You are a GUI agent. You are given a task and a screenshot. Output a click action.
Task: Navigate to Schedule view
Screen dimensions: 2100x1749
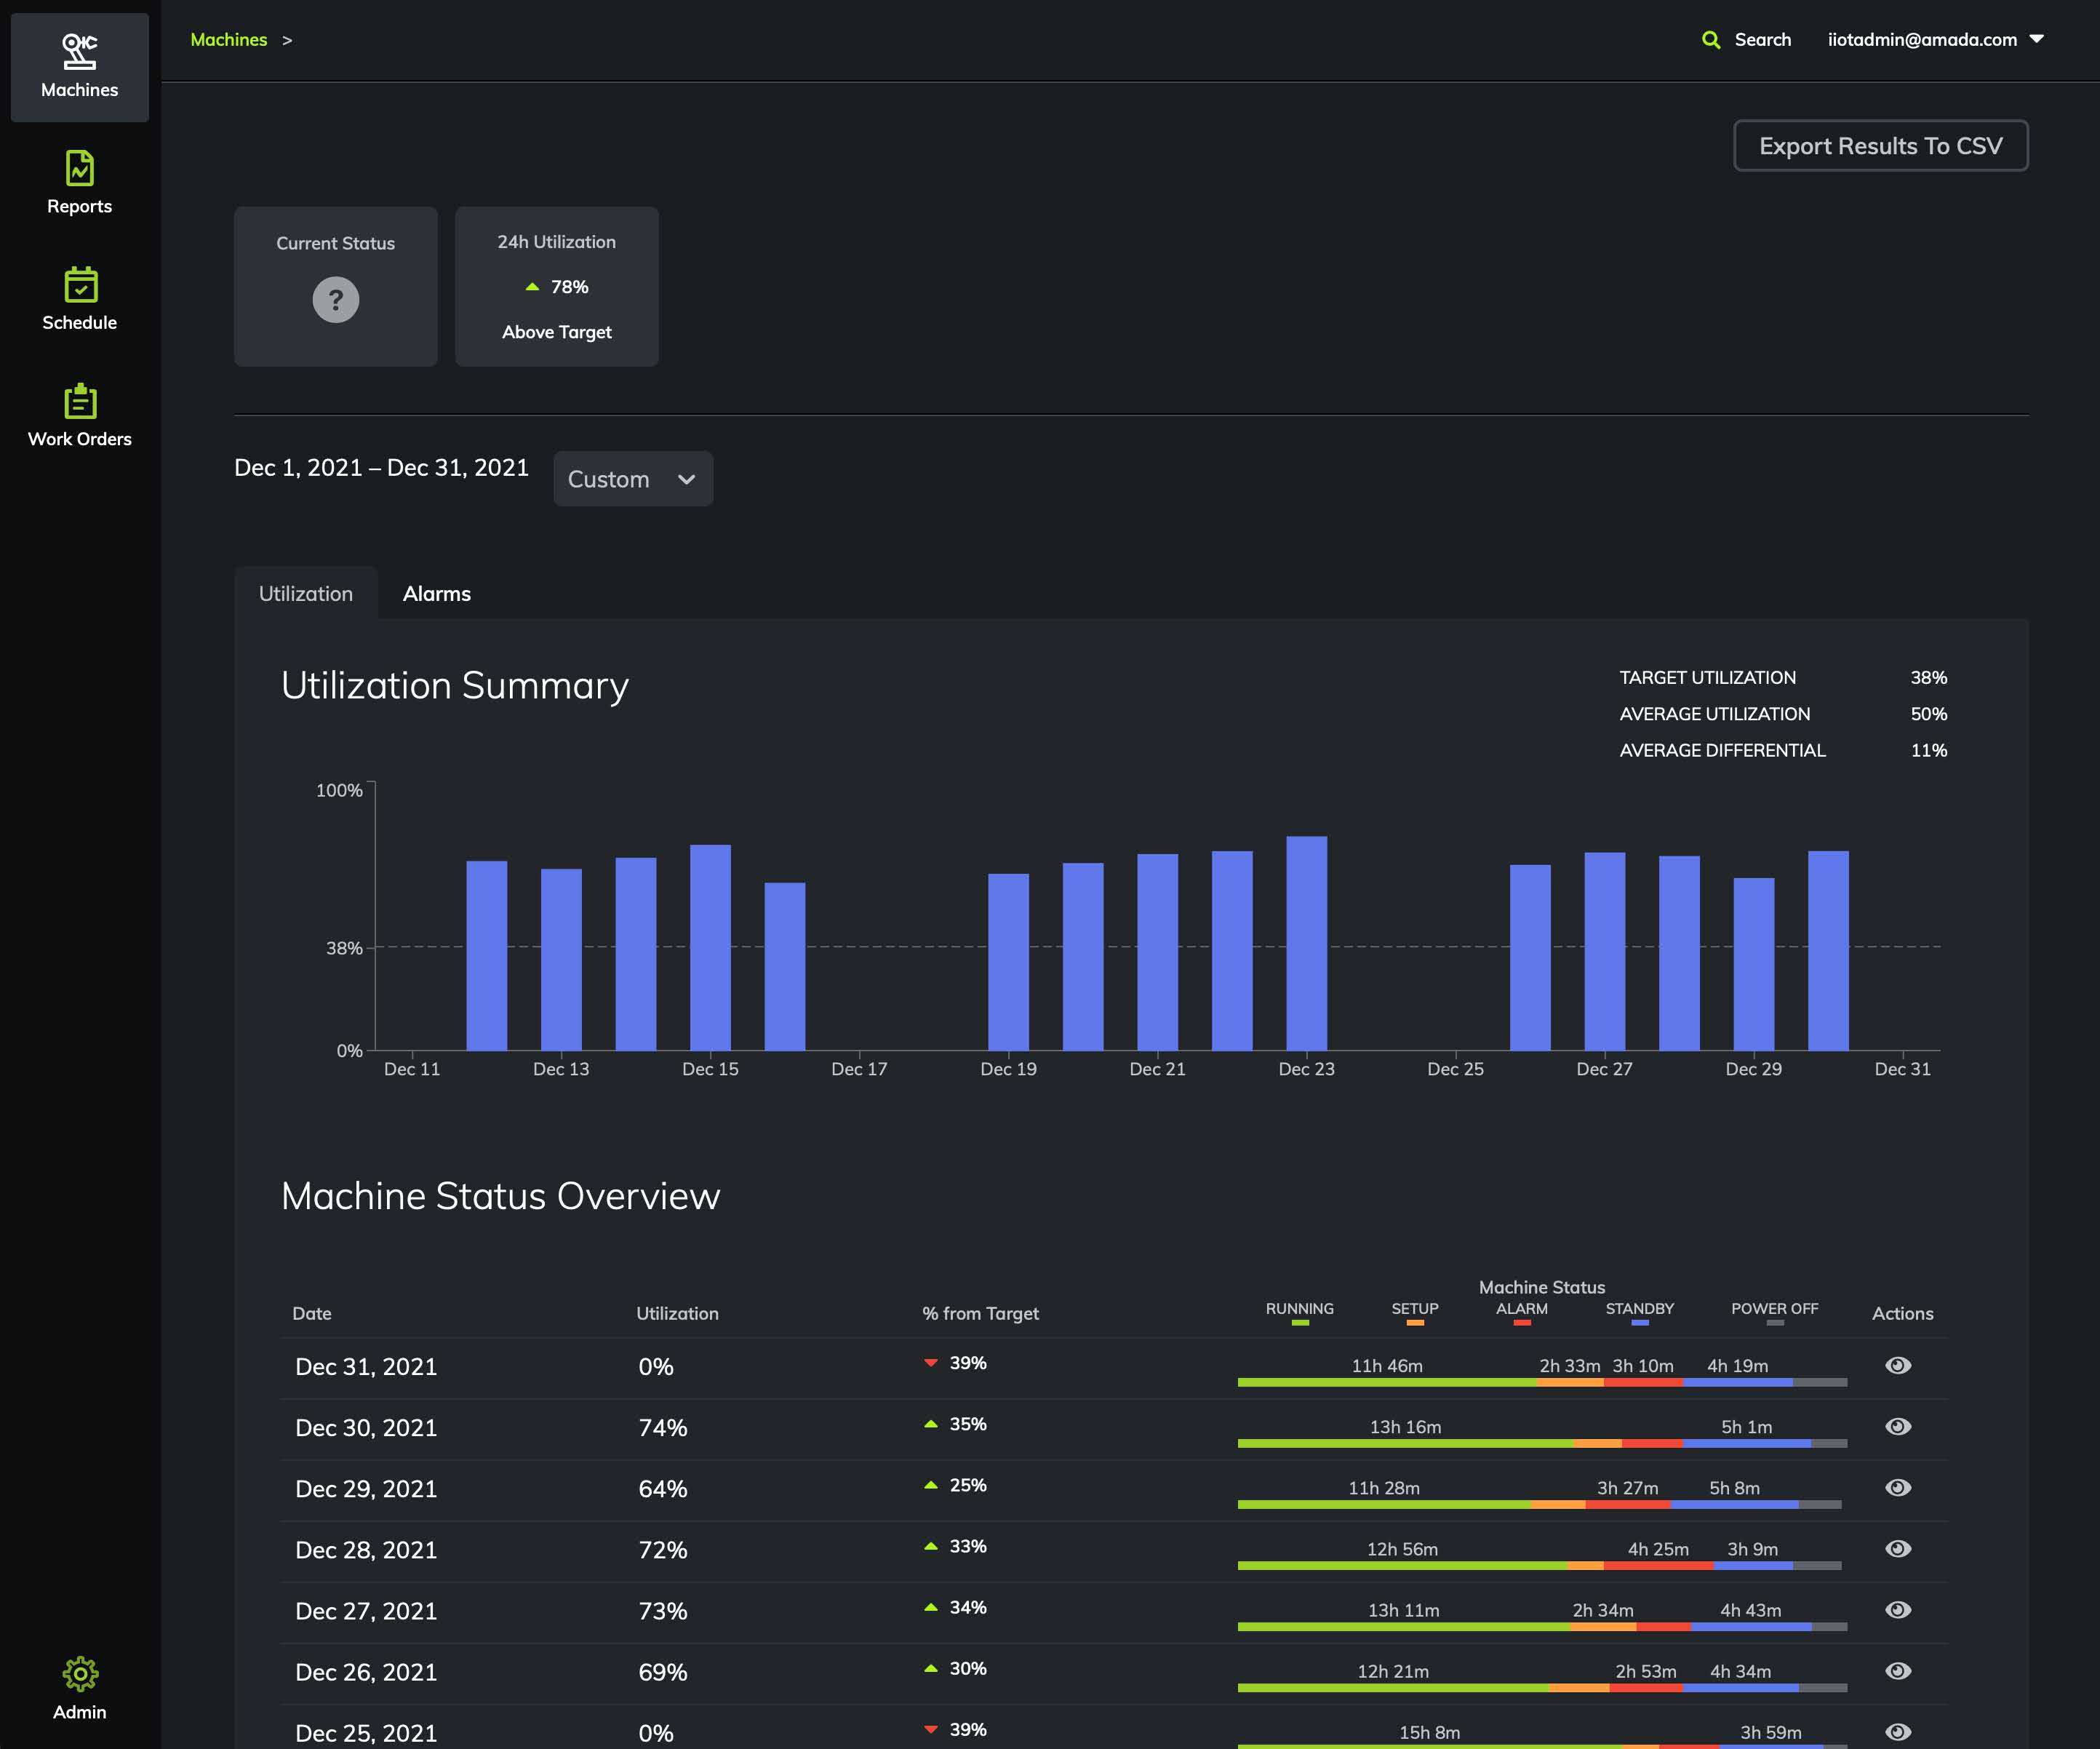tap(79, 298)
